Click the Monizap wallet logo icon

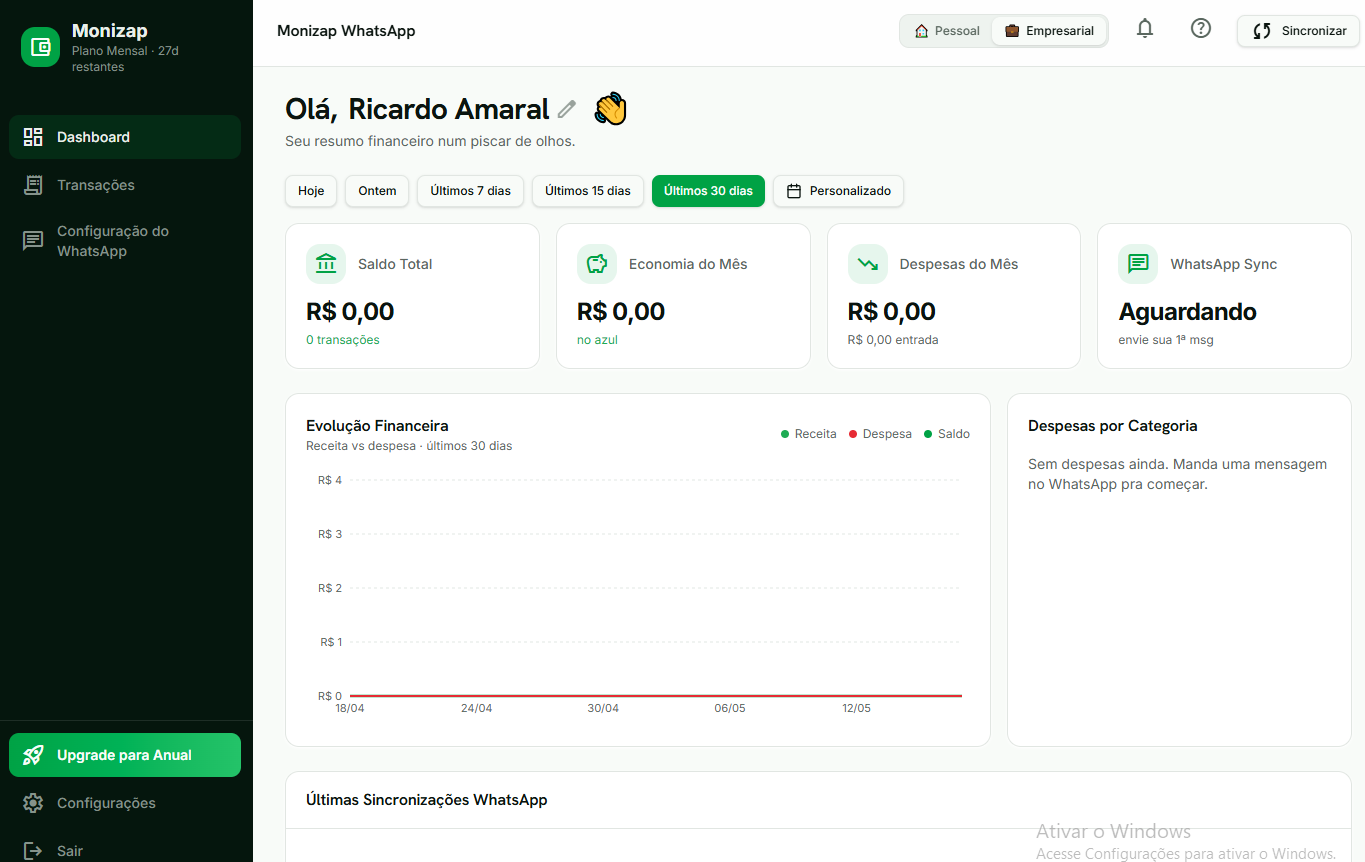pyautogui.click(x=41, y=47)
